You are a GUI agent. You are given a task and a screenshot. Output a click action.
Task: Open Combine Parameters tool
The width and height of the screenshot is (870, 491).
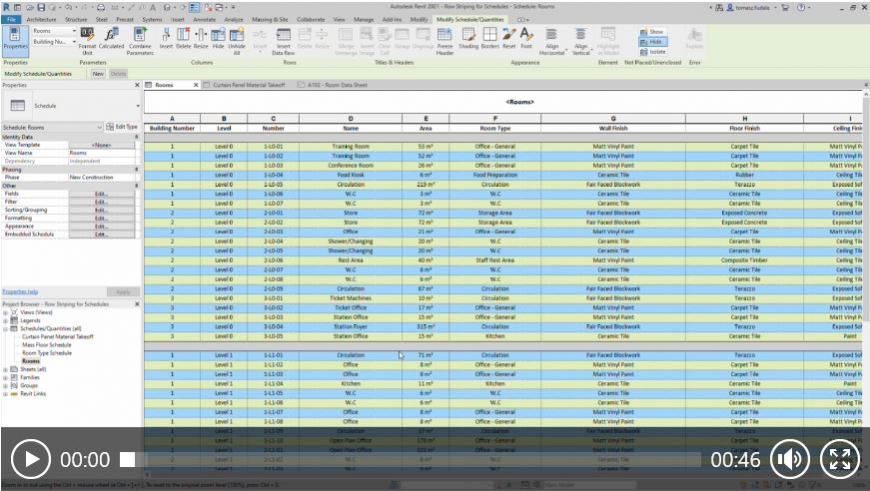140,40
